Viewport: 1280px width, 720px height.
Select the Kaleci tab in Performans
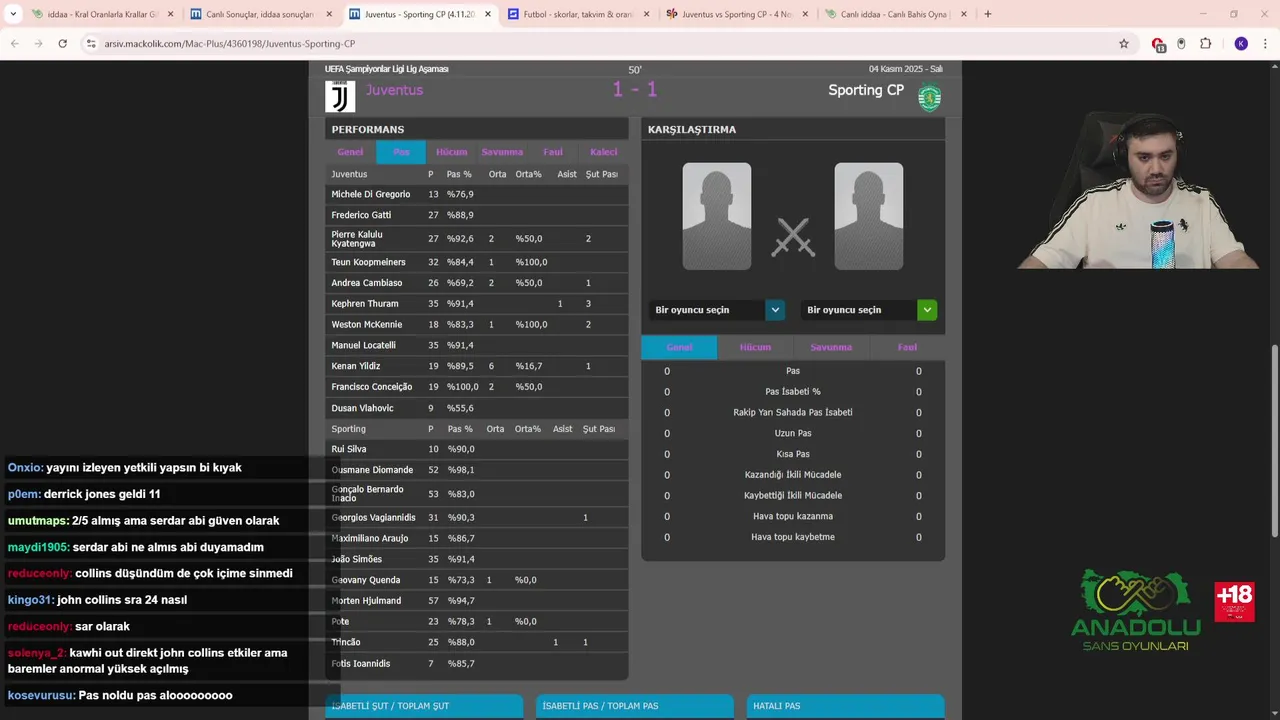pyautogui.click(x=604, y=152)
